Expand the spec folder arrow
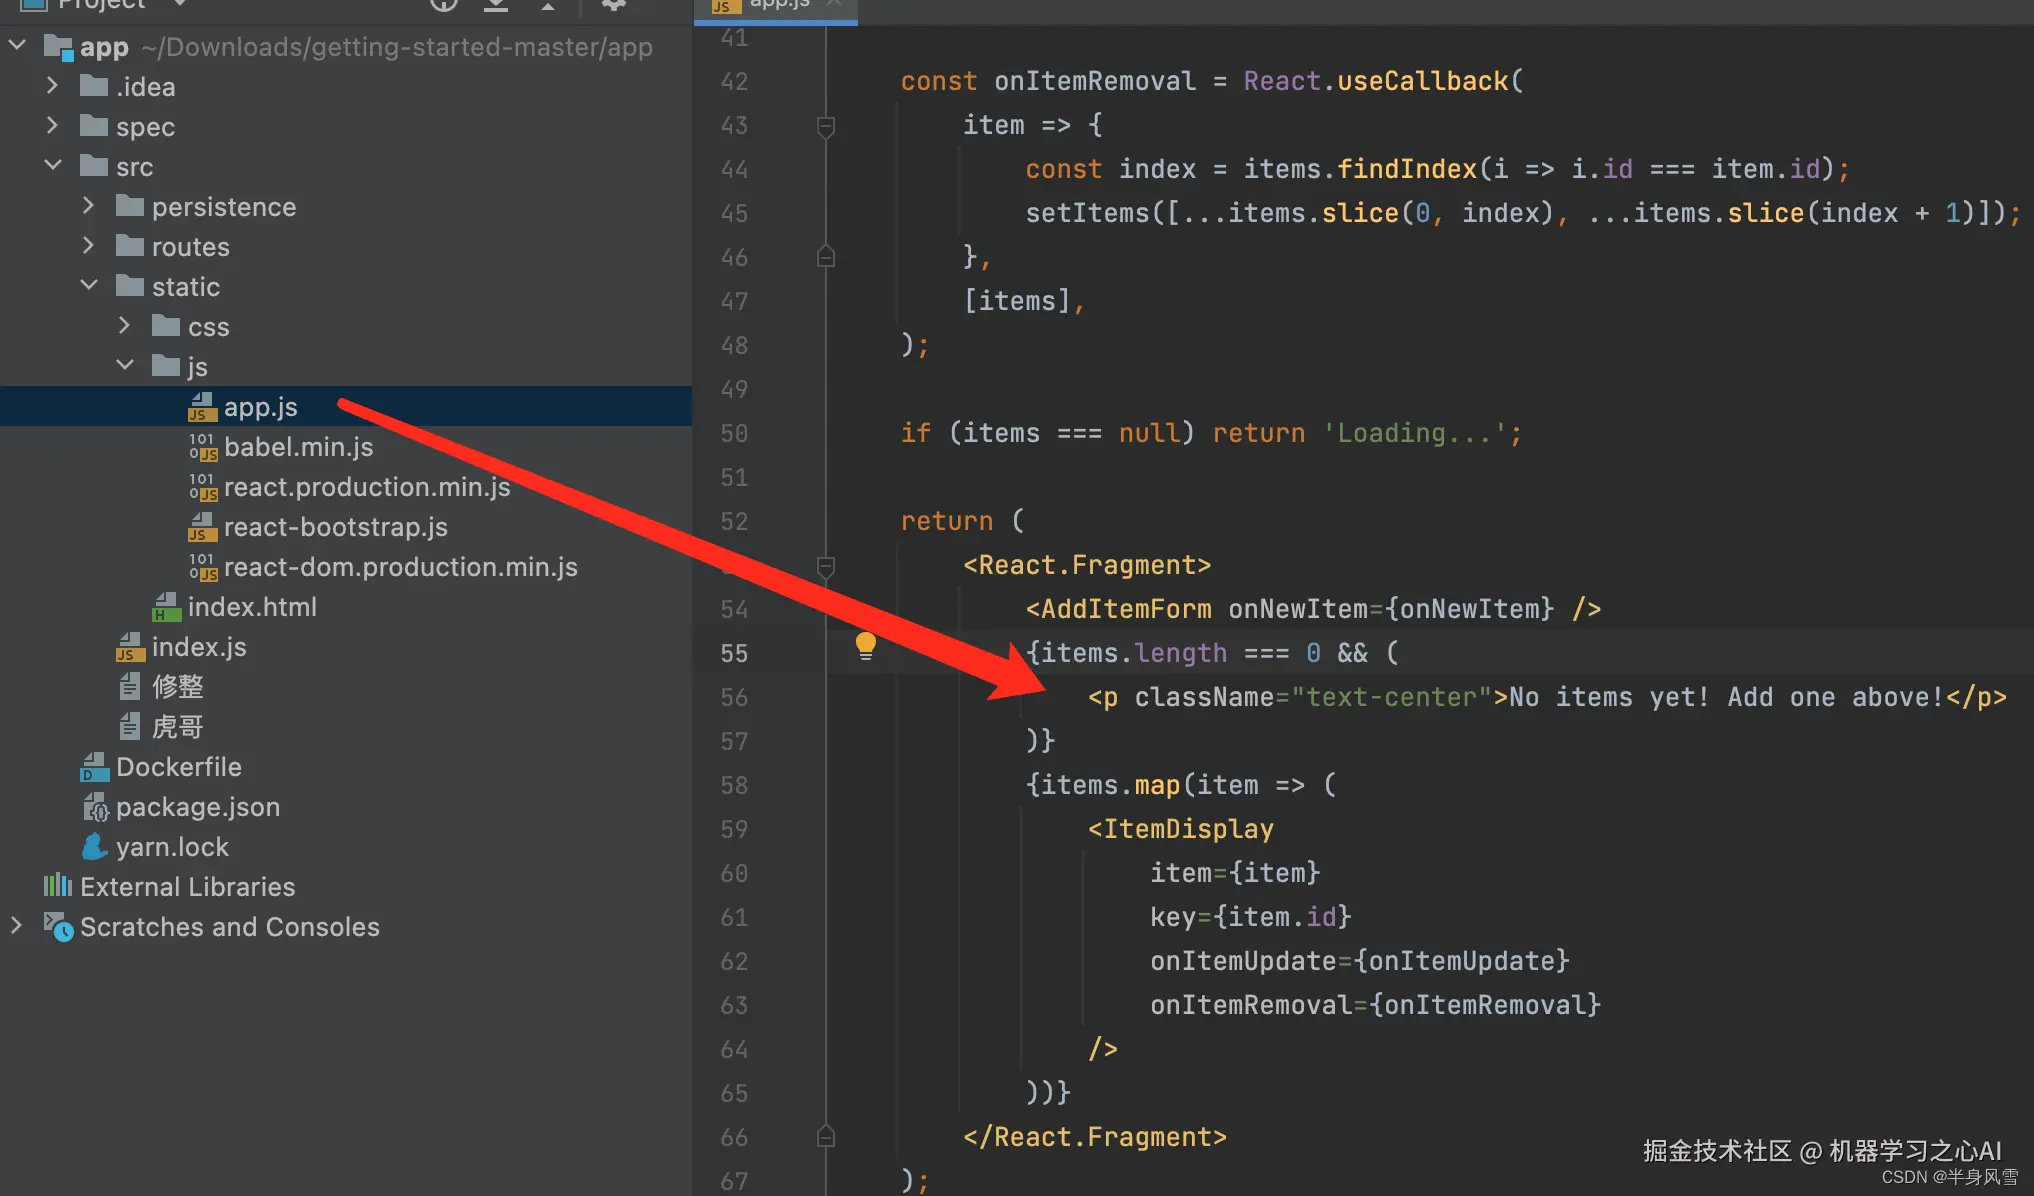The width and height of the screenshot is (2034, 1196). pyautogui.click(x=53, y=126)
